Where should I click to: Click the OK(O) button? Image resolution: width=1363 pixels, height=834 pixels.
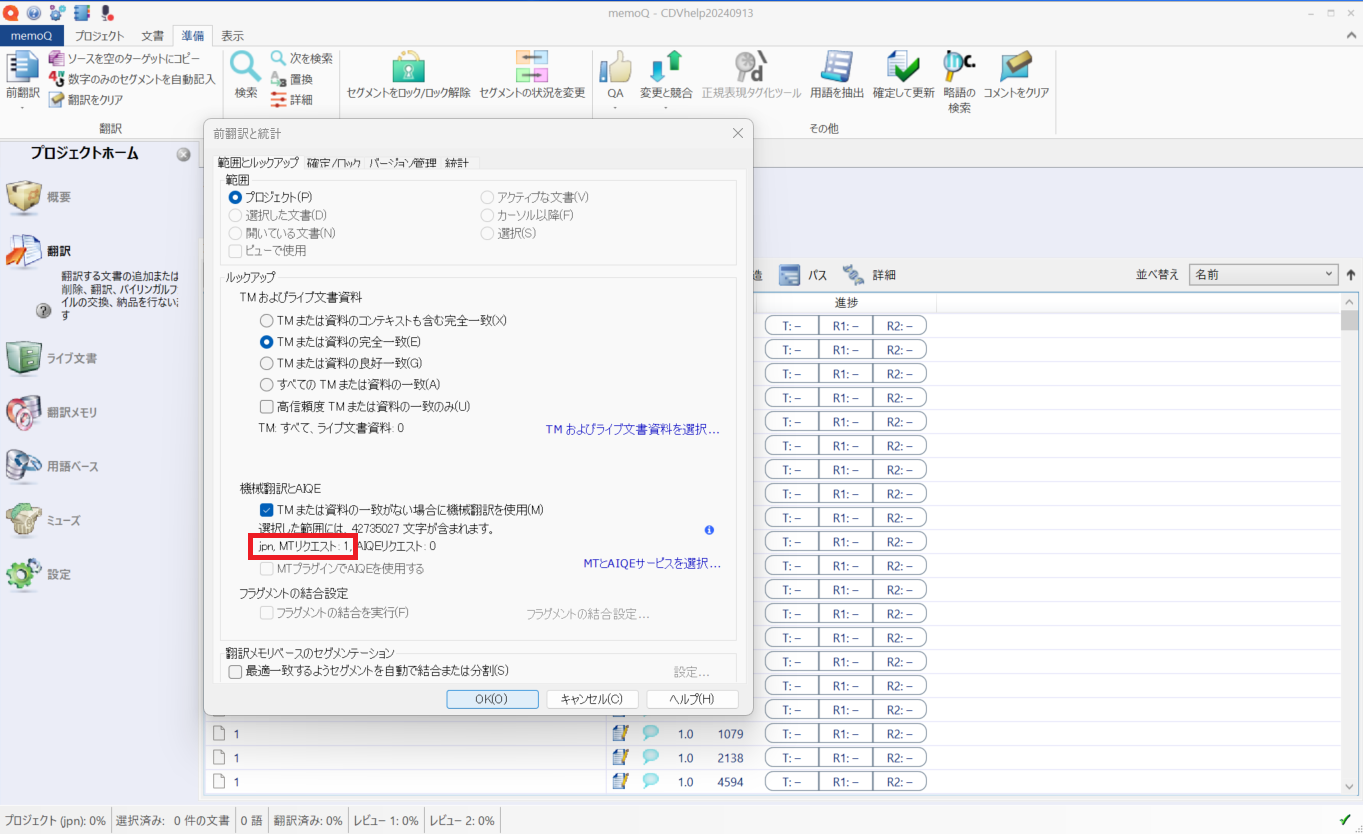click(492, 699)
